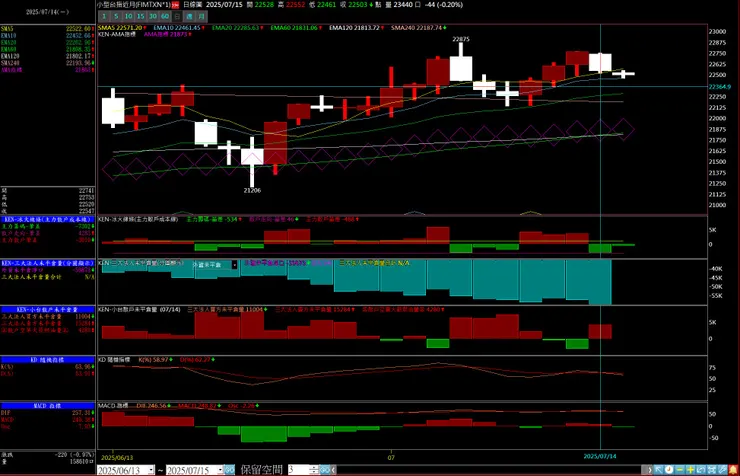This screenshot has height=476, width=740.
Task: Select the 1-minute timeframe button
Action: 104,17
